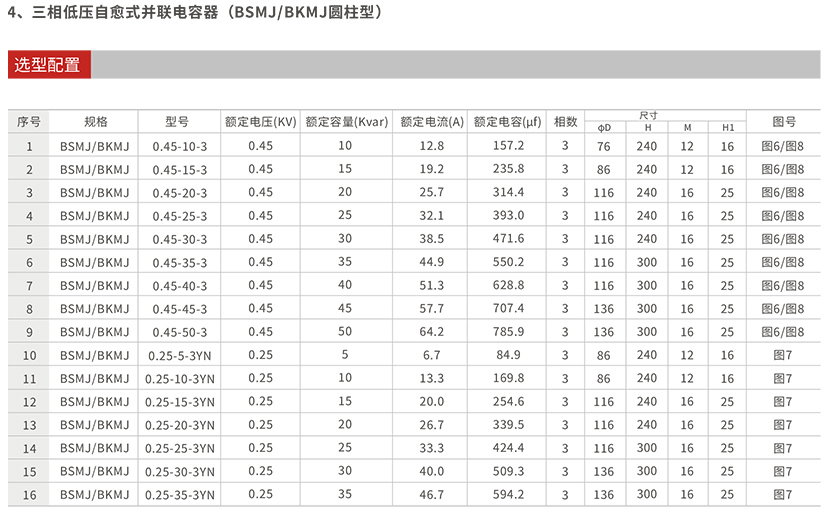The height and width of the screenshot is (528, 830).
Task: Click model cell 0.25-35-3YN
Action: coord(180,494)
